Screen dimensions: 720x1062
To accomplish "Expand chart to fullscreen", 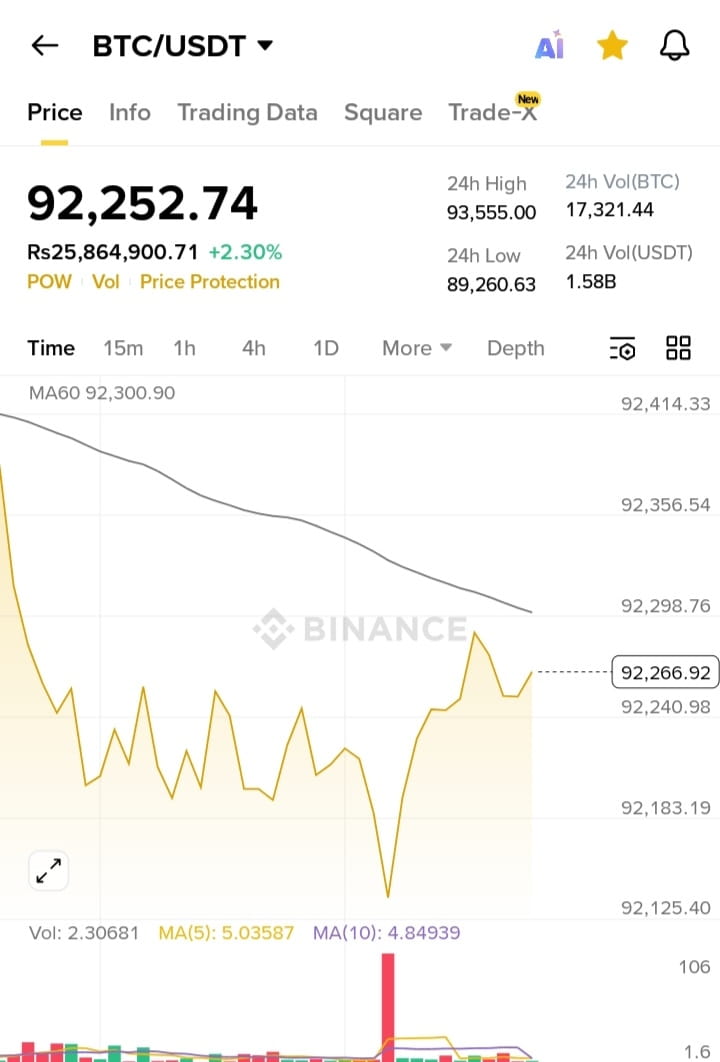I will (47, 870).
